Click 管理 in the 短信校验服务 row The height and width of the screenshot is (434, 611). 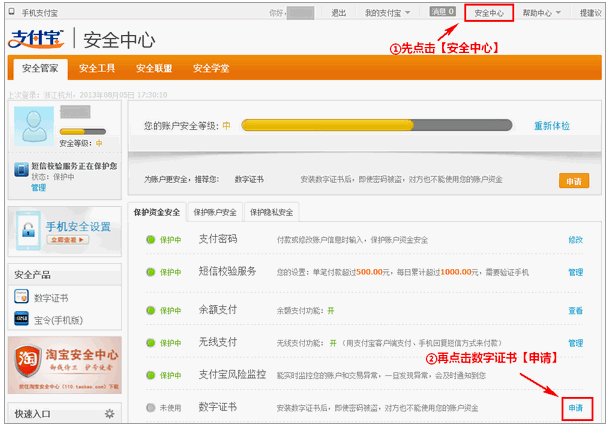click(575, 272)
